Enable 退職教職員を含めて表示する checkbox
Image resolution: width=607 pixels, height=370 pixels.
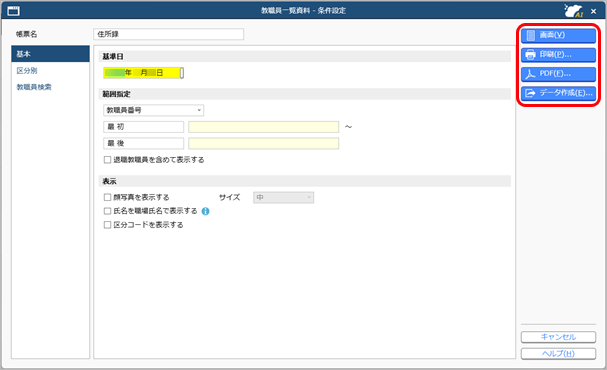click(x=107, y=160)
